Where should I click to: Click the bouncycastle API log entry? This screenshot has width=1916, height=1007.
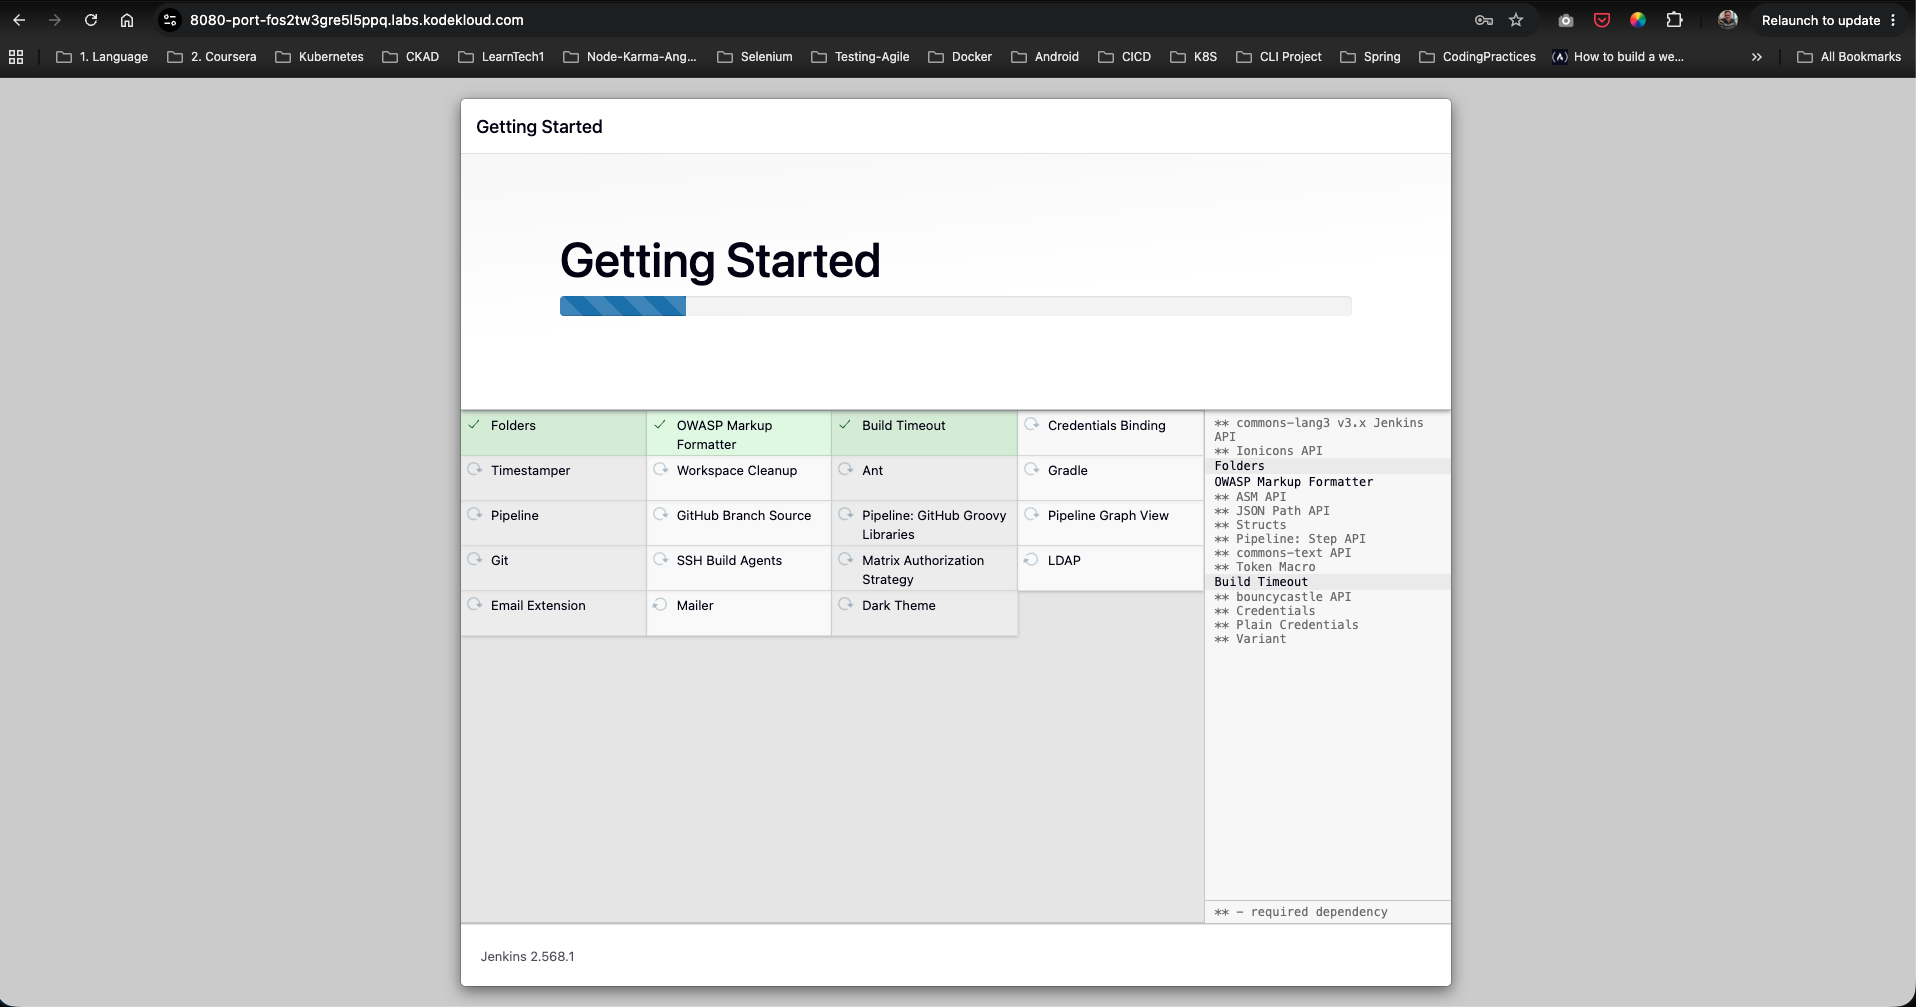1283,597
